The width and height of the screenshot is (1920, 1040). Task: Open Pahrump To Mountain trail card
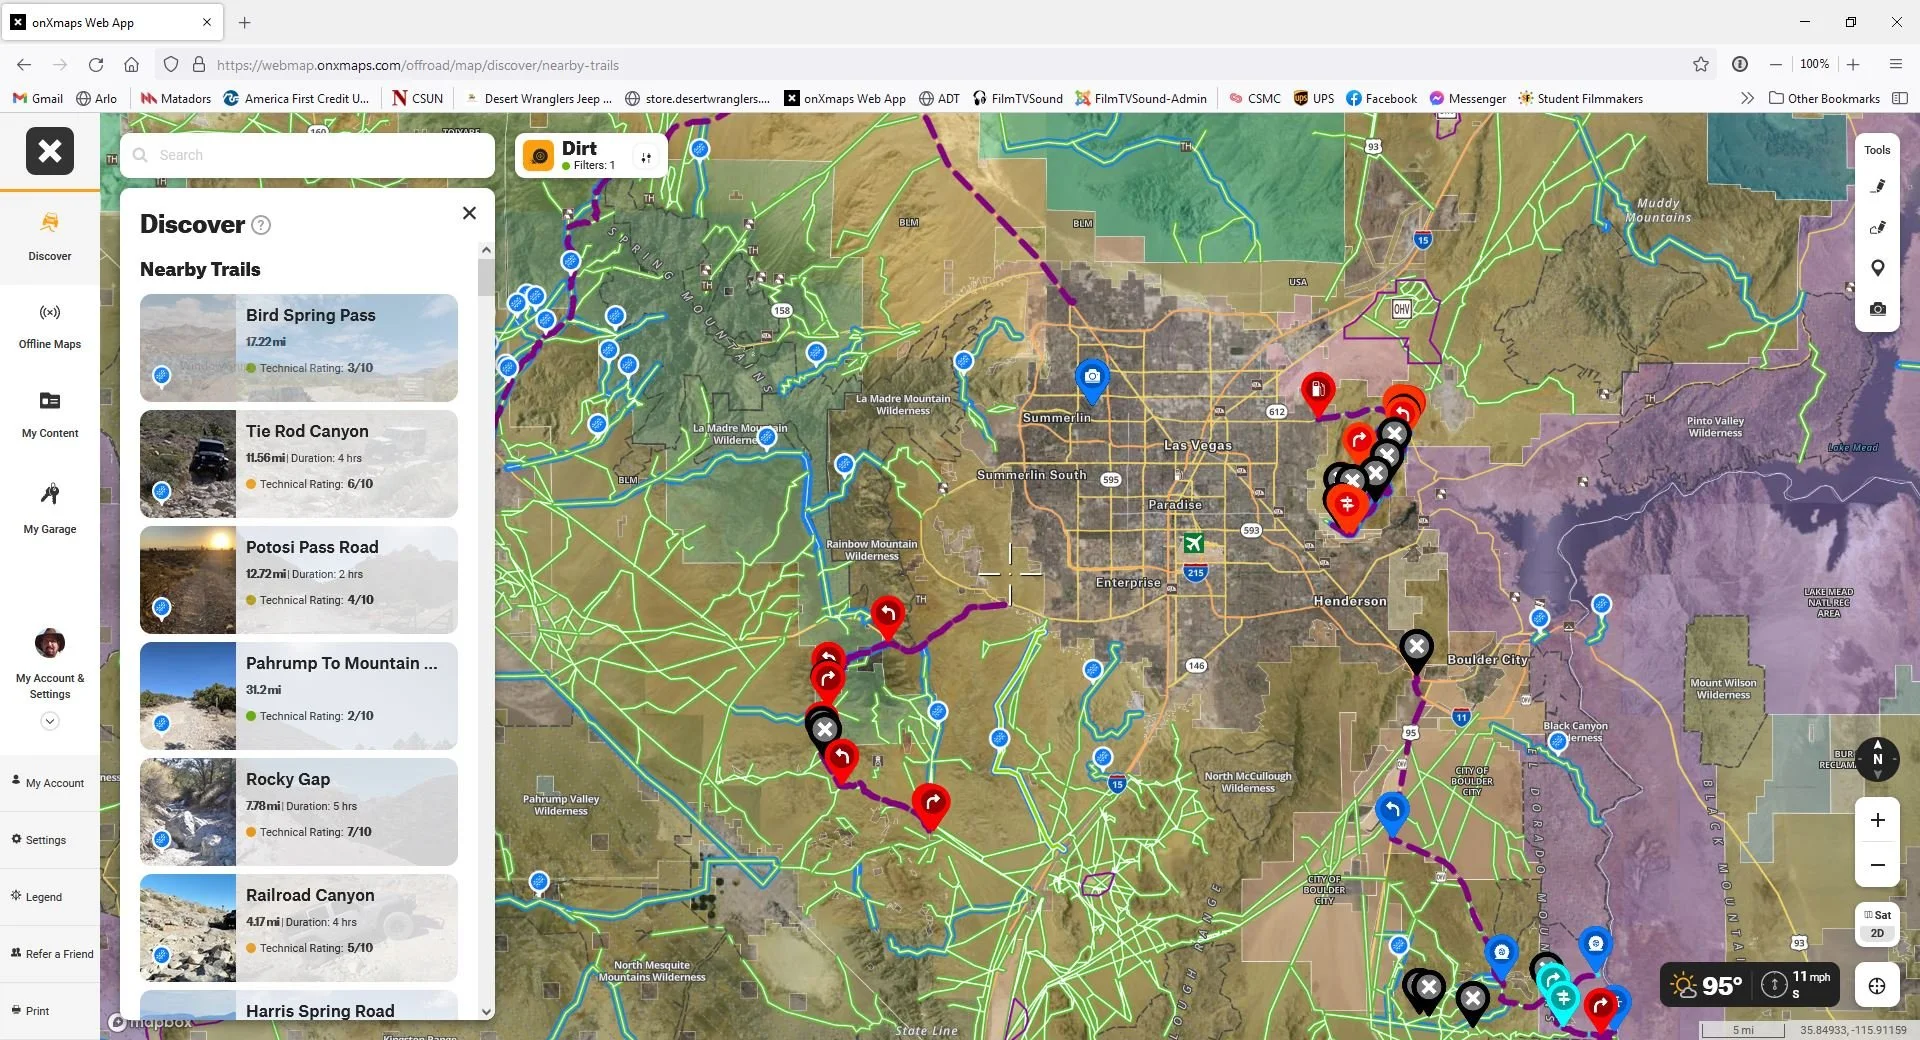[x=299, y=696]
